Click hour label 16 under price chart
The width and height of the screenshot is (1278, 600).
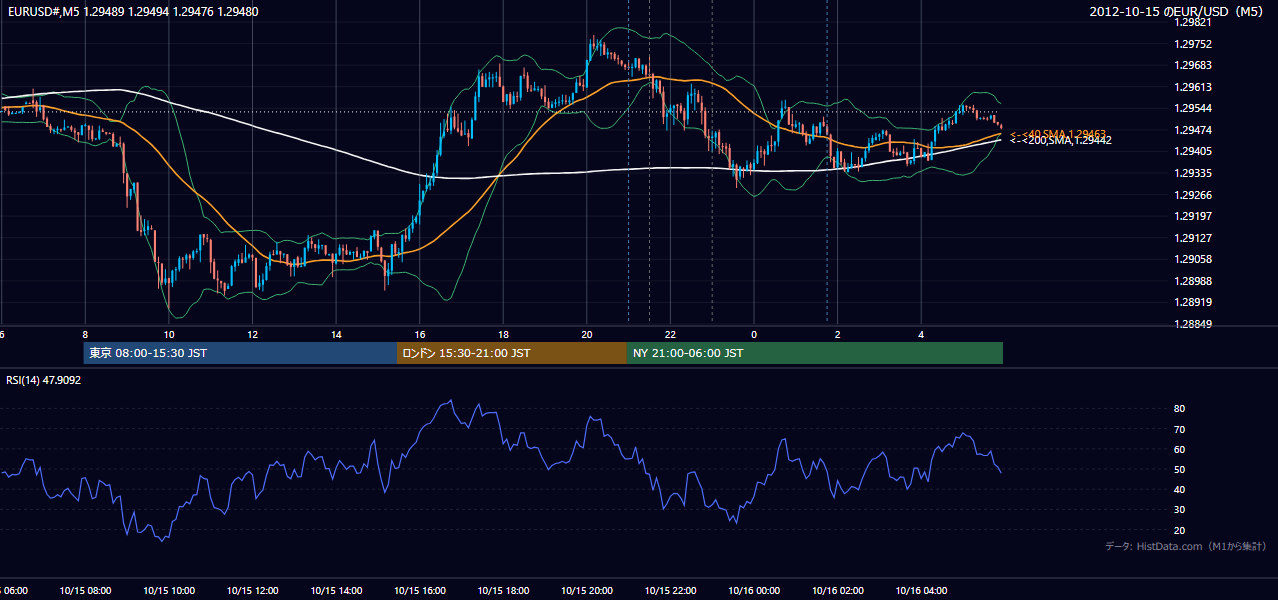(x=420, y=335)
